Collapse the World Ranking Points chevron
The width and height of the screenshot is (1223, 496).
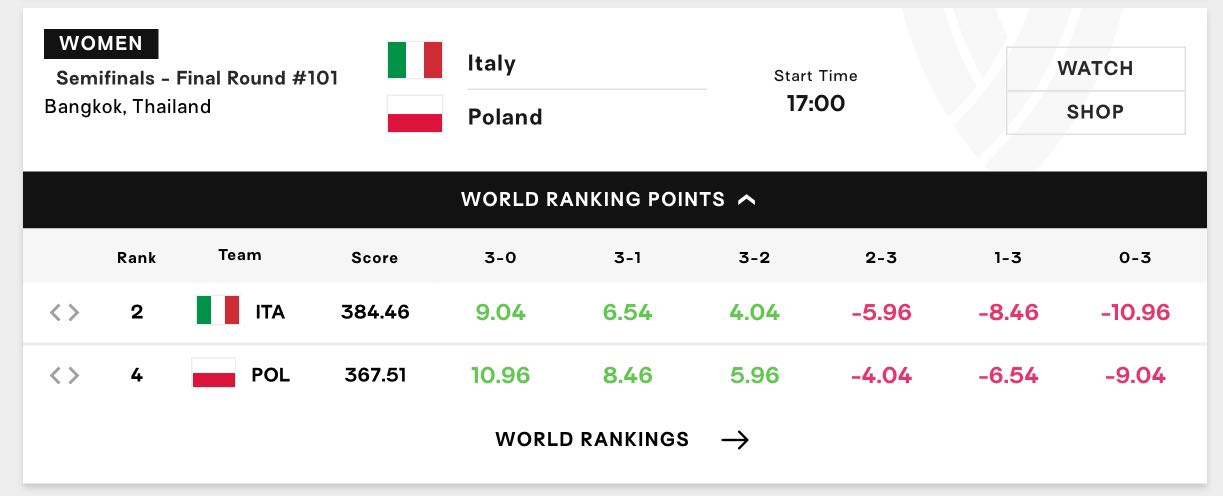point(746,200)
